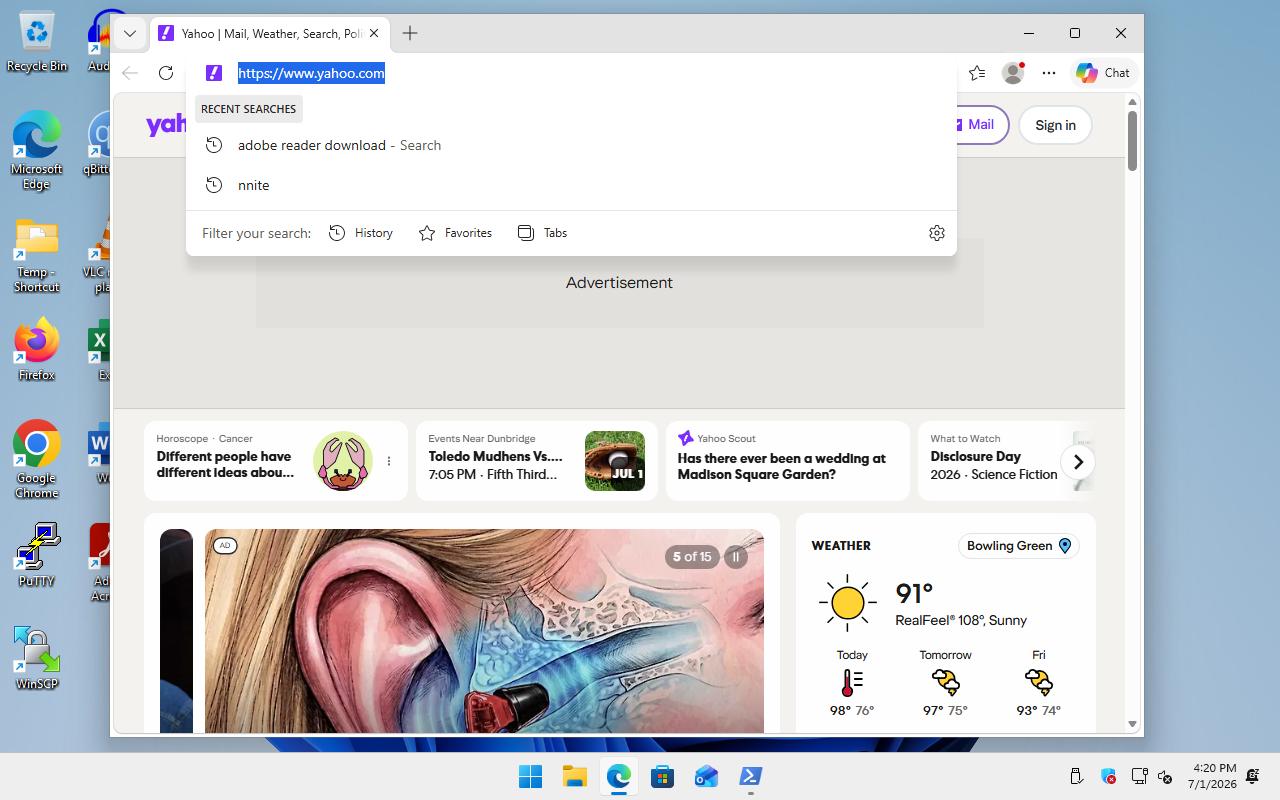Open the Favorites star icon in the toolbar
Viewport: 1280px width, 800px height.
click(x=977, y=73)
